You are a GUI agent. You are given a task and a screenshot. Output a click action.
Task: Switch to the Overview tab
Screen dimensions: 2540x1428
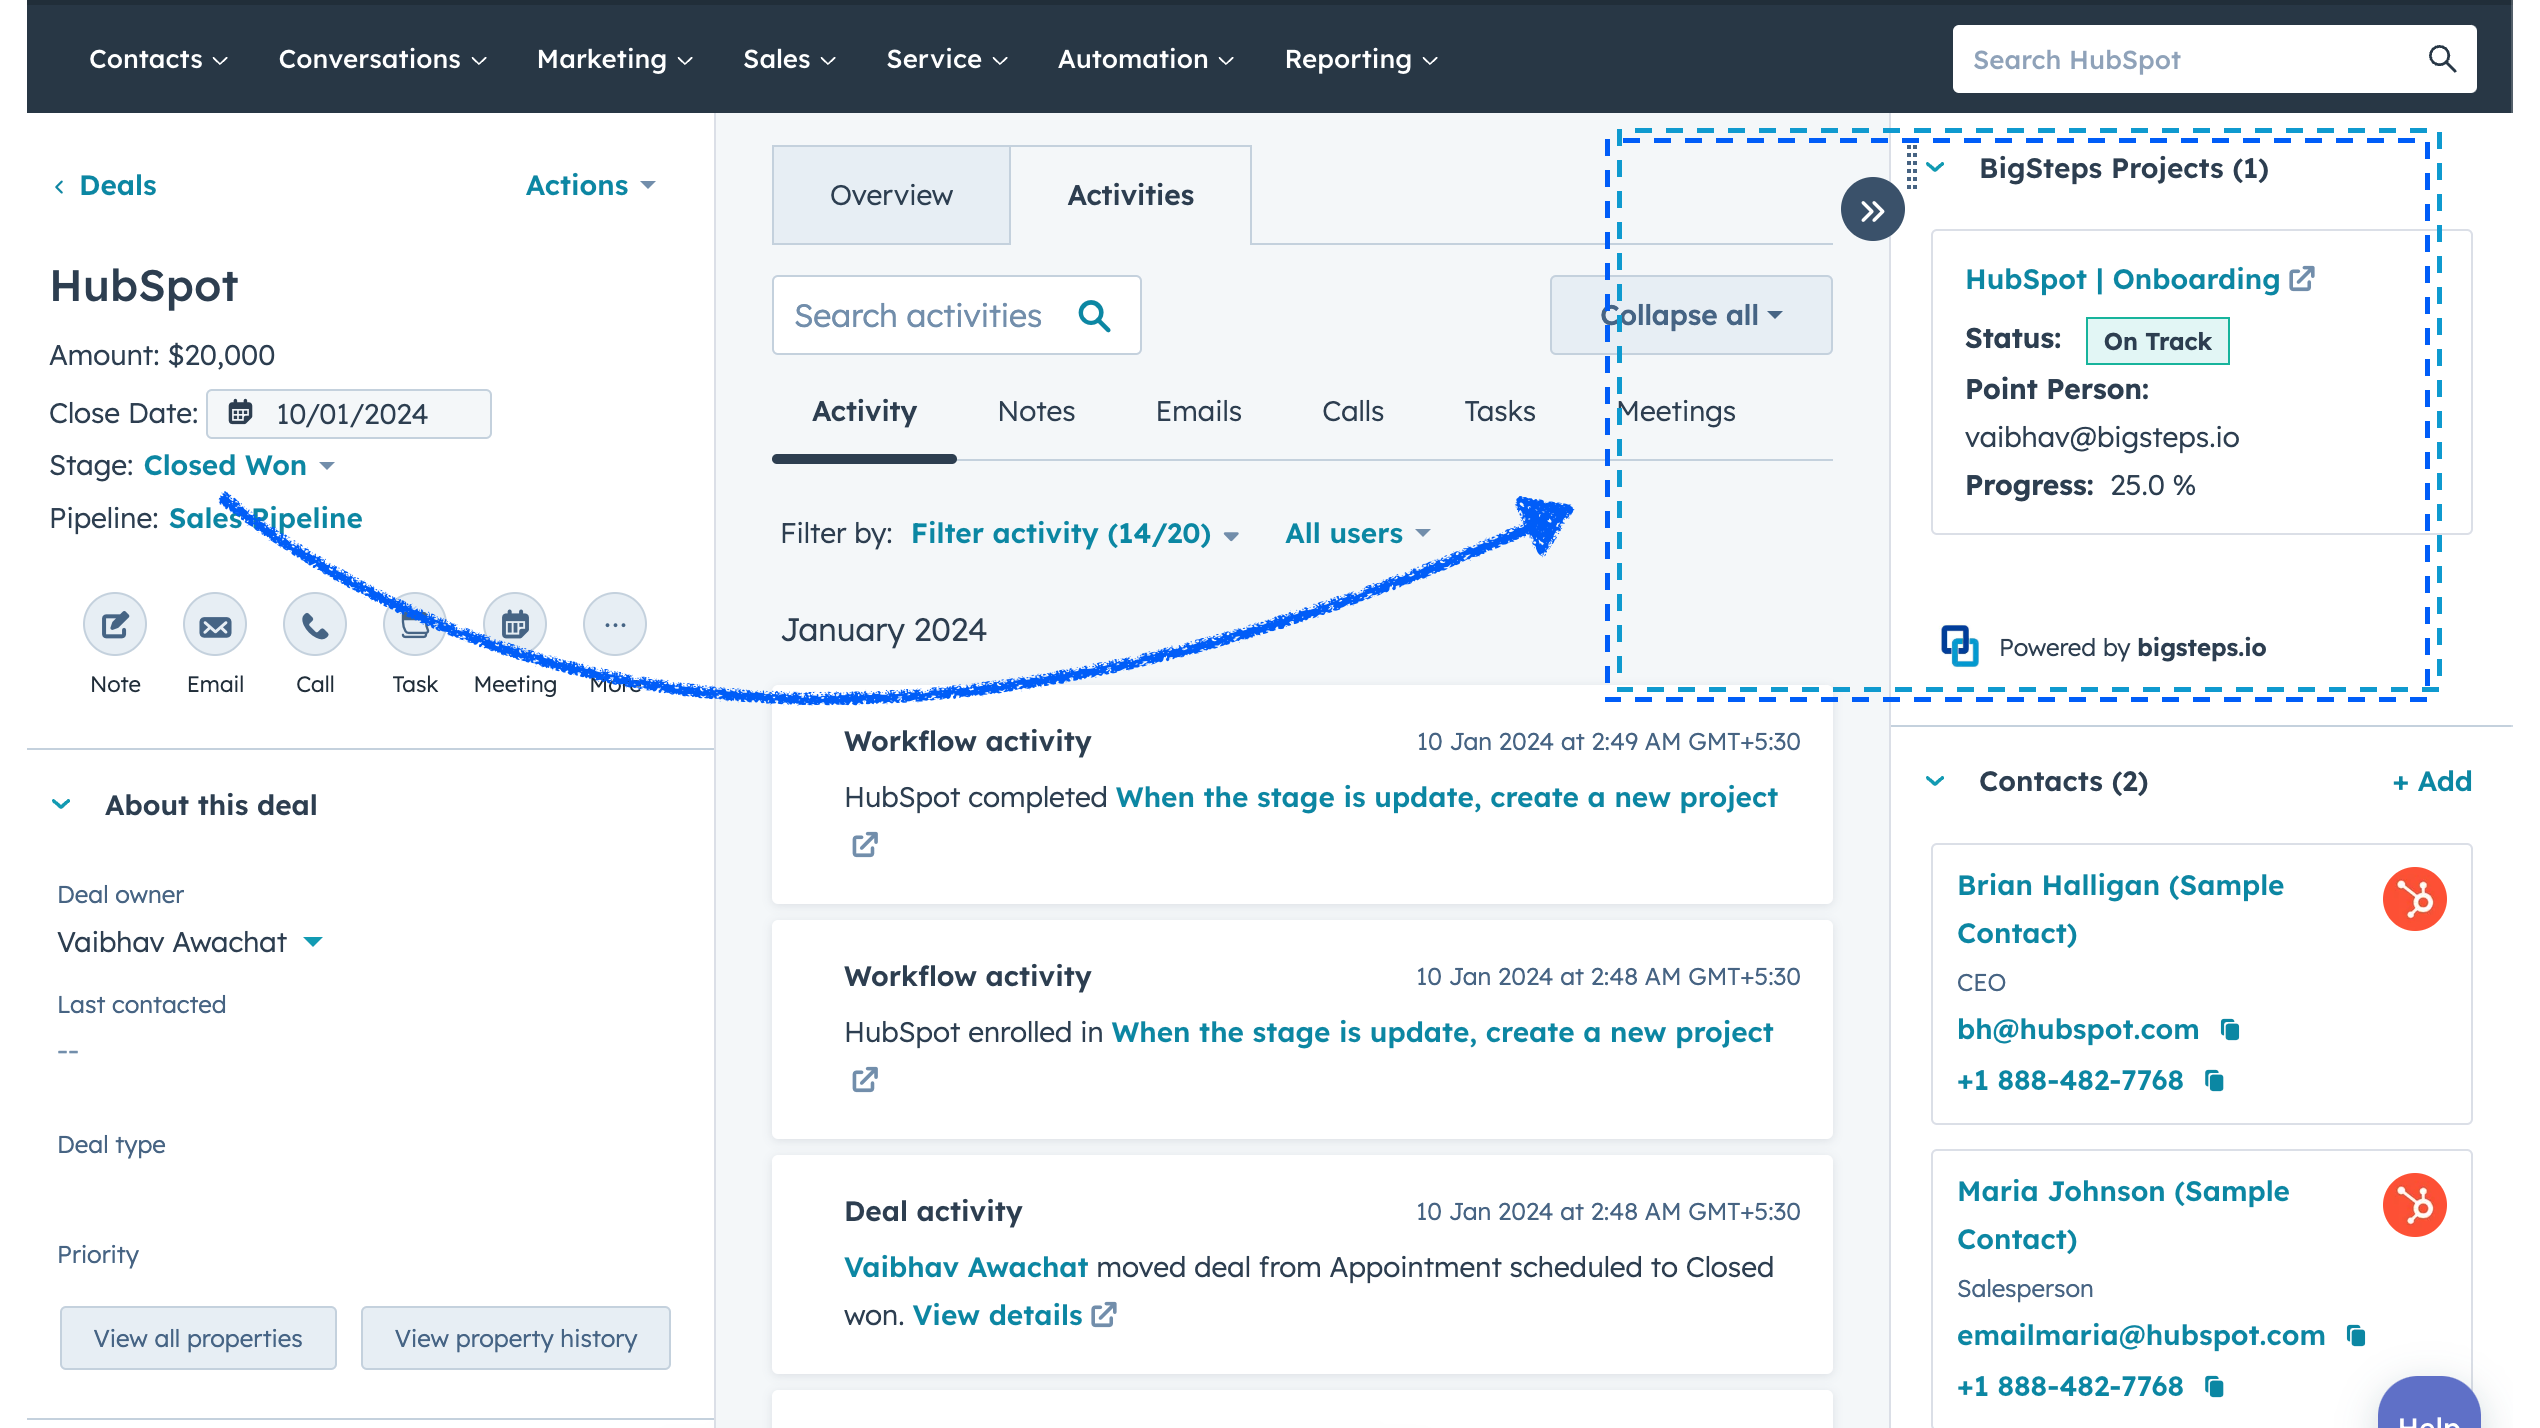(x=890, y=195)
